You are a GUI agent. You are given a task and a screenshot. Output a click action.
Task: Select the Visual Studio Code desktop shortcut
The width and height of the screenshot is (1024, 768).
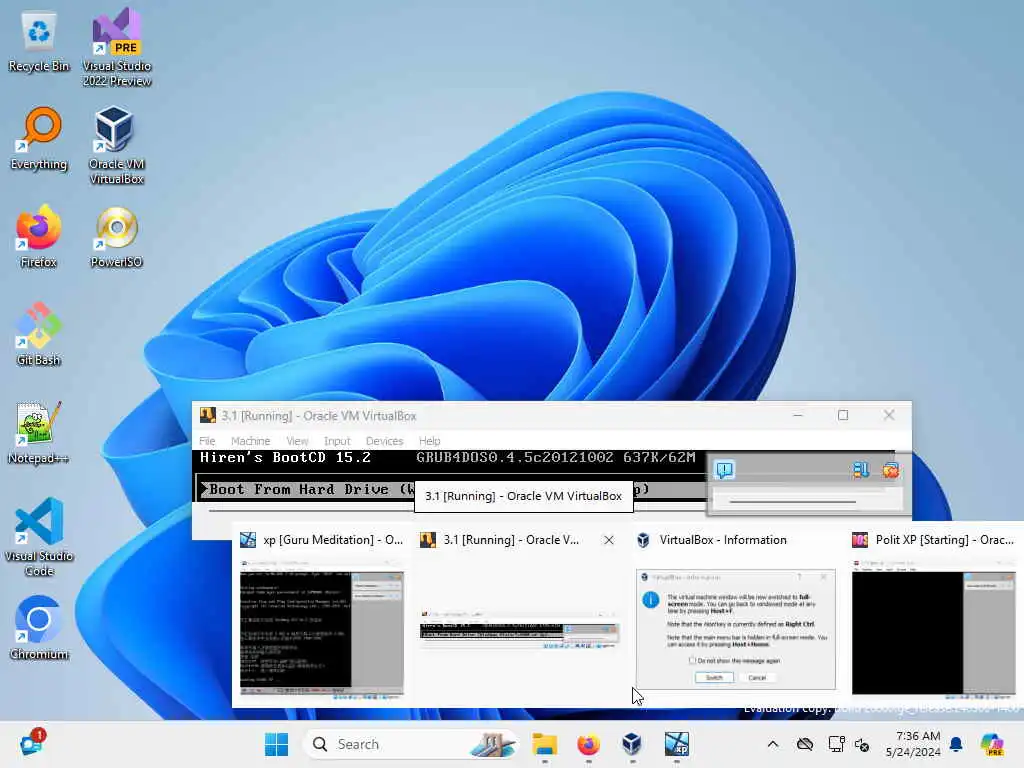(x=39, y=537)
